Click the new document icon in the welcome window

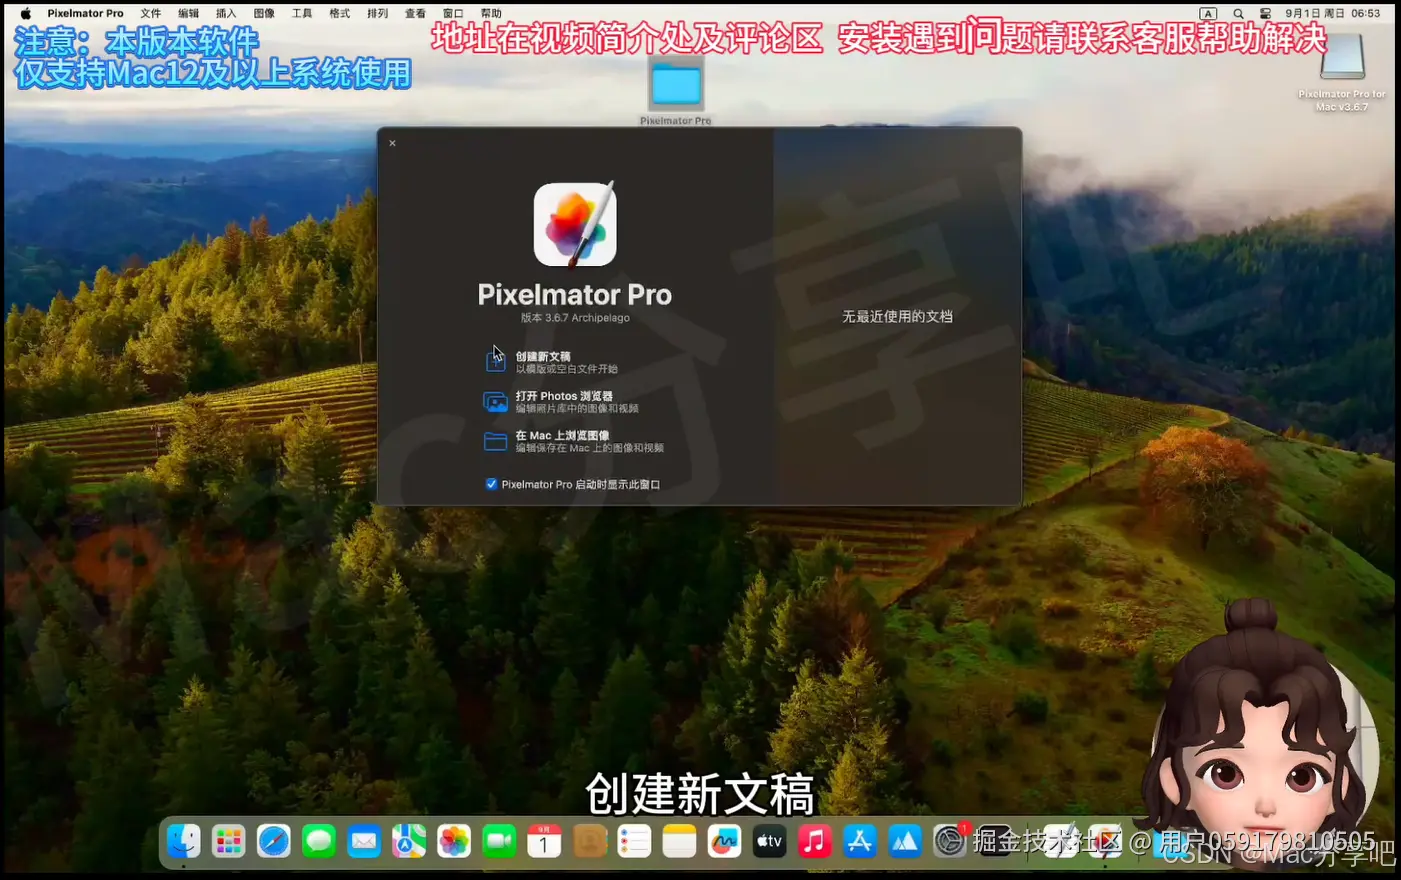pos(496,360)
